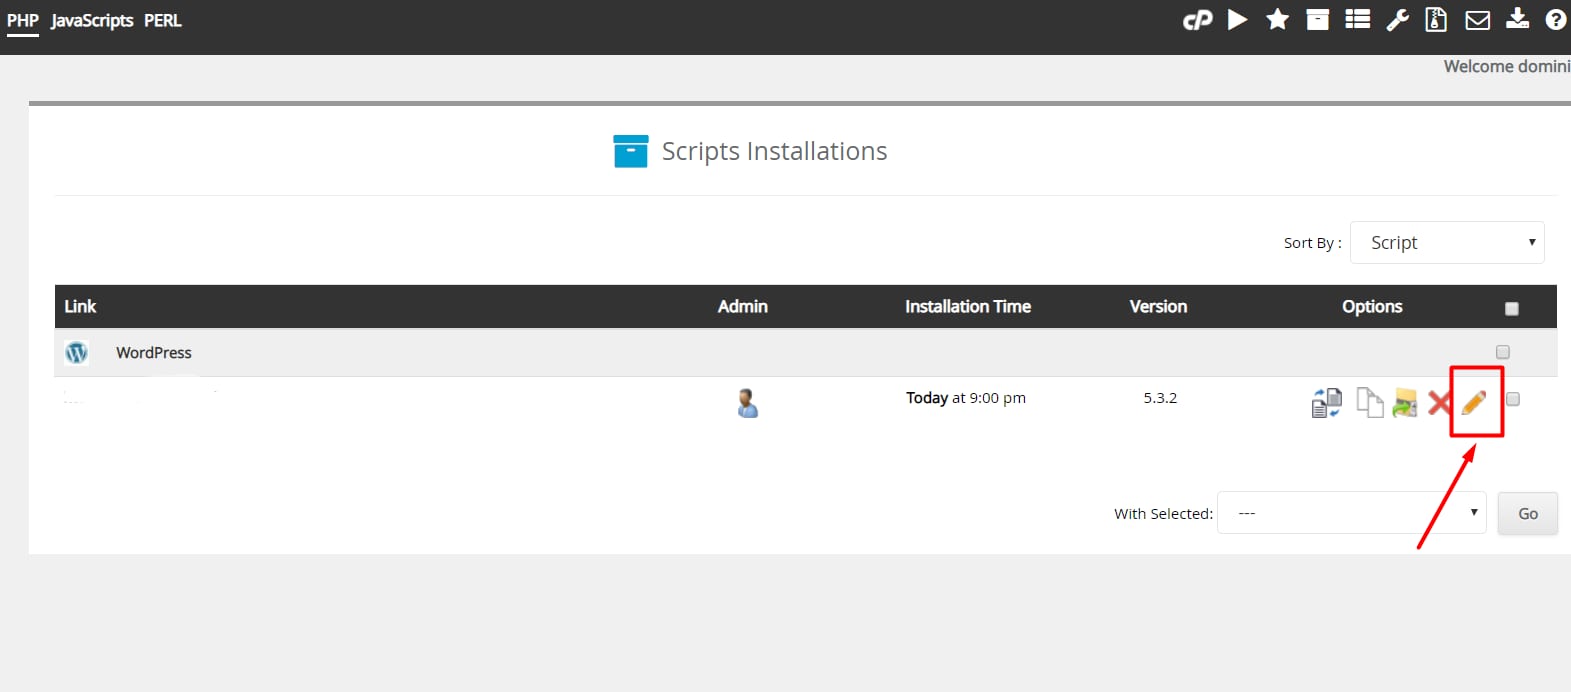Switch to the JavaScripts tab
The image size is (1571, 692).
(92, 21)
